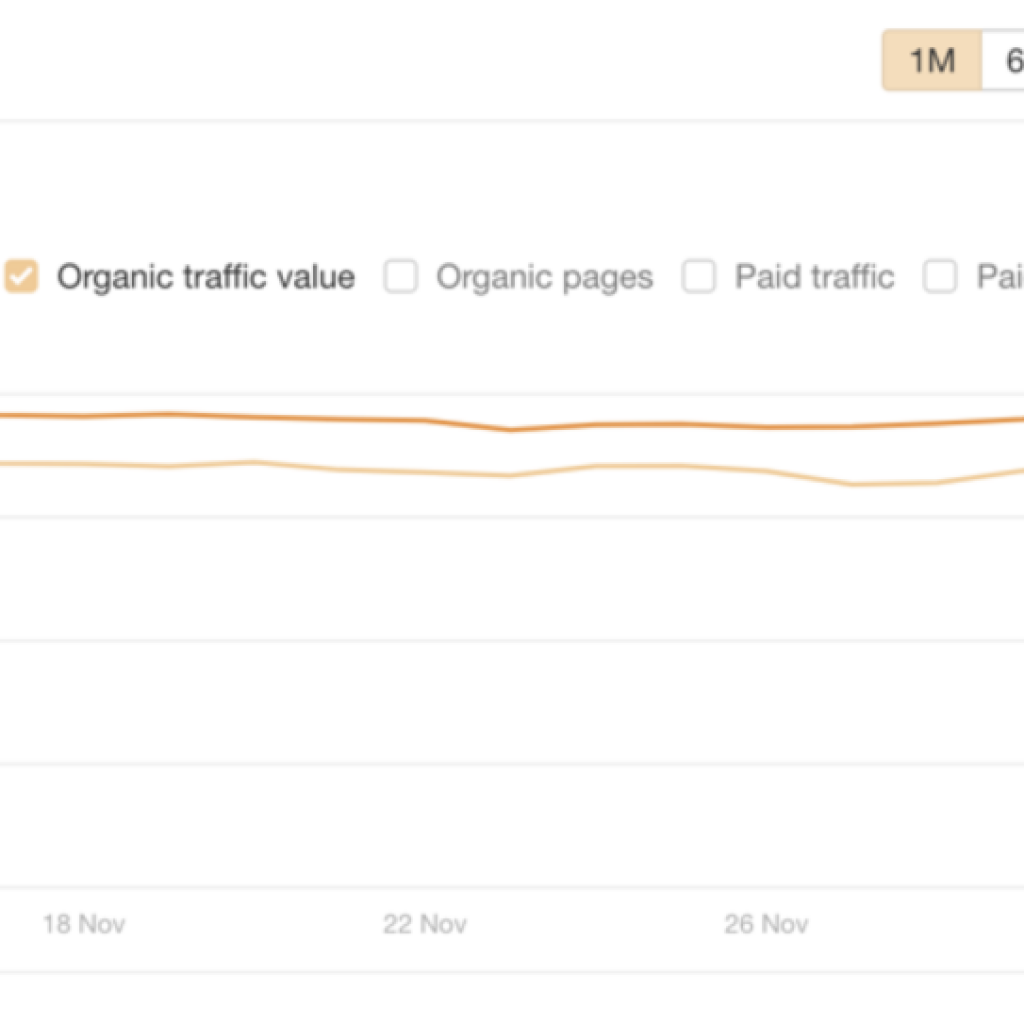Viewport: 1024px width, 1024px height.
Task: Click dark orange line's dip after 22 Nov
Action: tap(511, 430)
